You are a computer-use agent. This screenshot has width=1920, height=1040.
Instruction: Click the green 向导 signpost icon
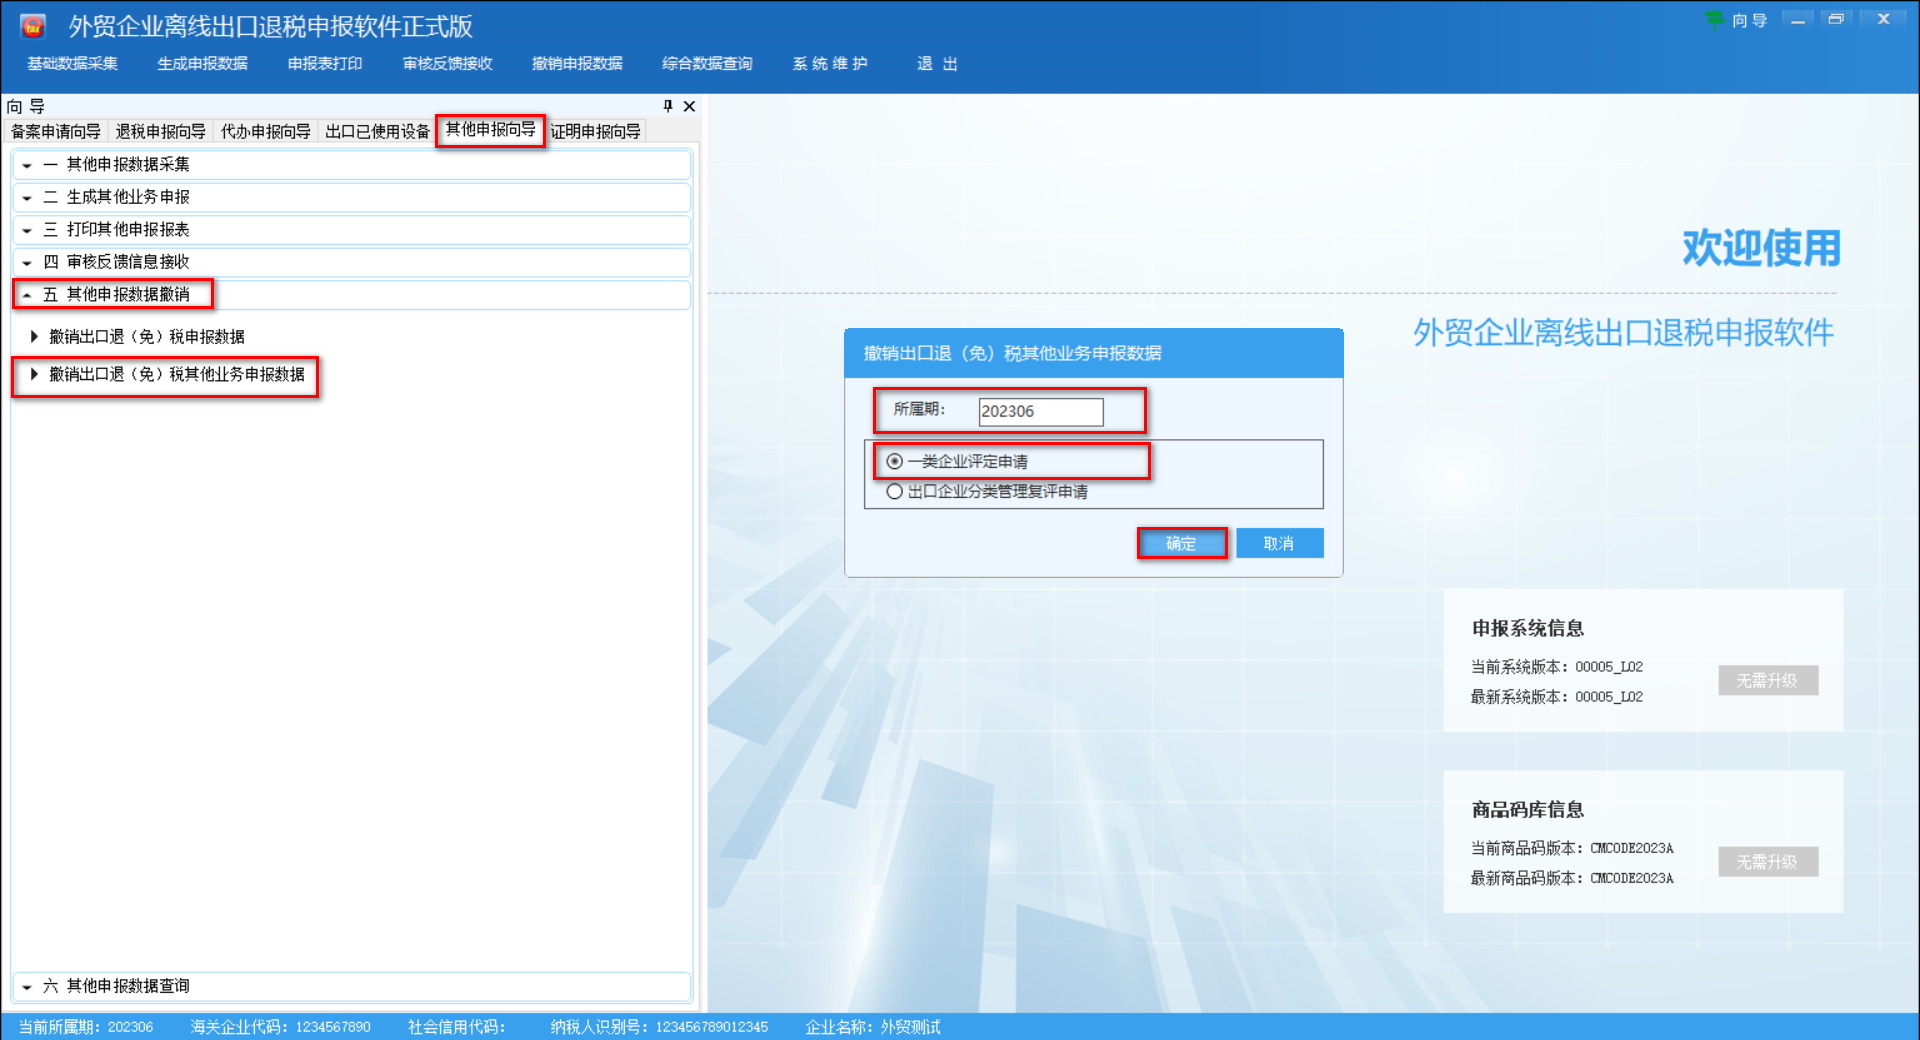click(x=1717, y=20)
